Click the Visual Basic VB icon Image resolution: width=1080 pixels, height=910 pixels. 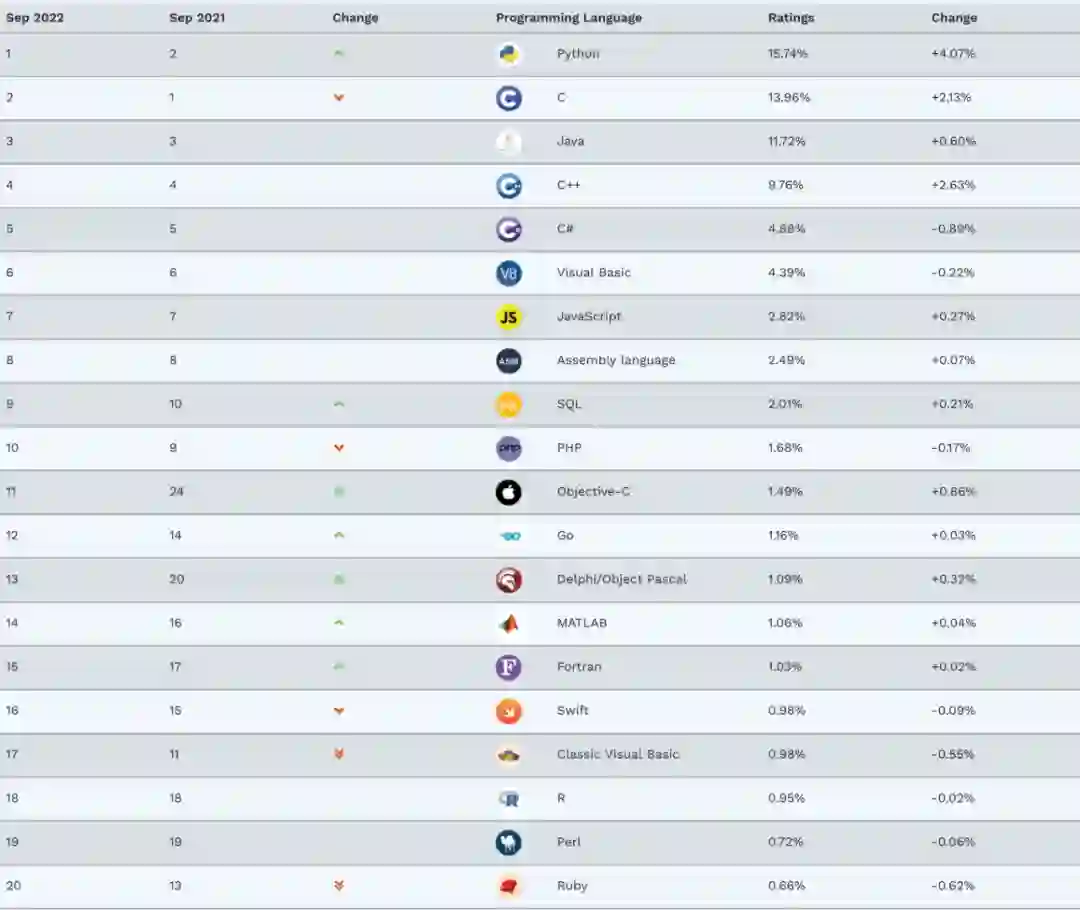tap(509, 273)
